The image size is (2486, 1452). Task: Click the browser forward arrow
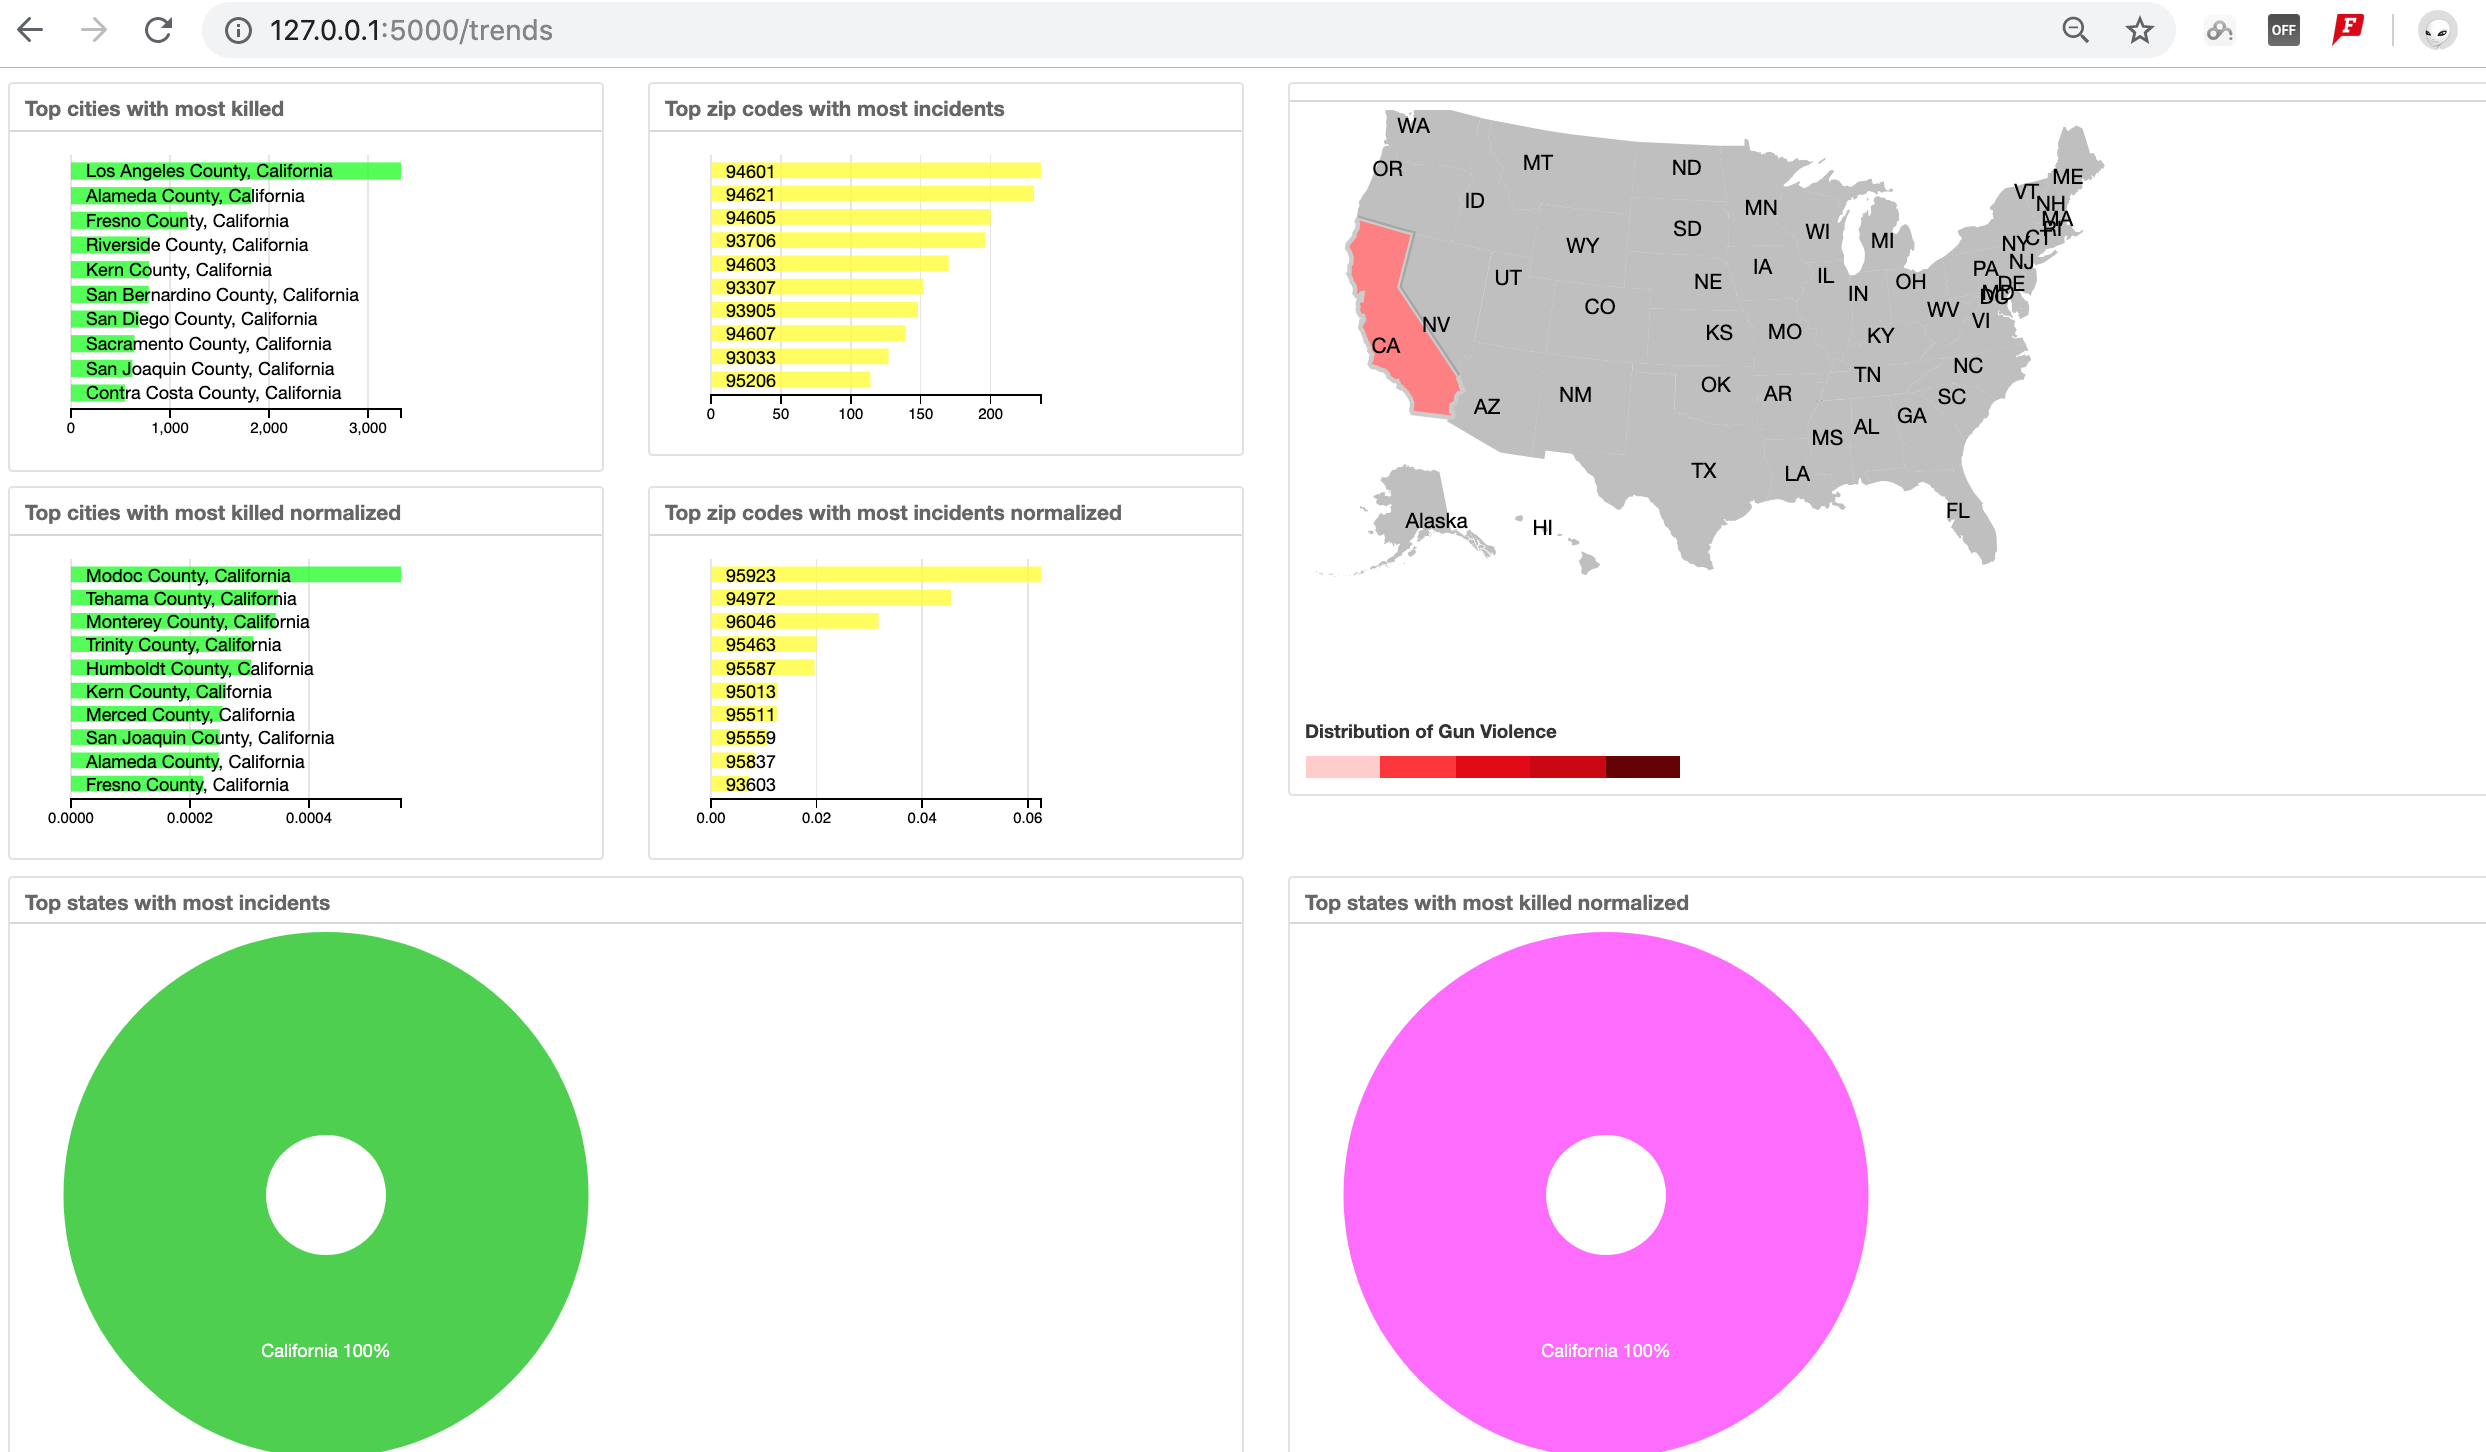[x=94, y=30]
